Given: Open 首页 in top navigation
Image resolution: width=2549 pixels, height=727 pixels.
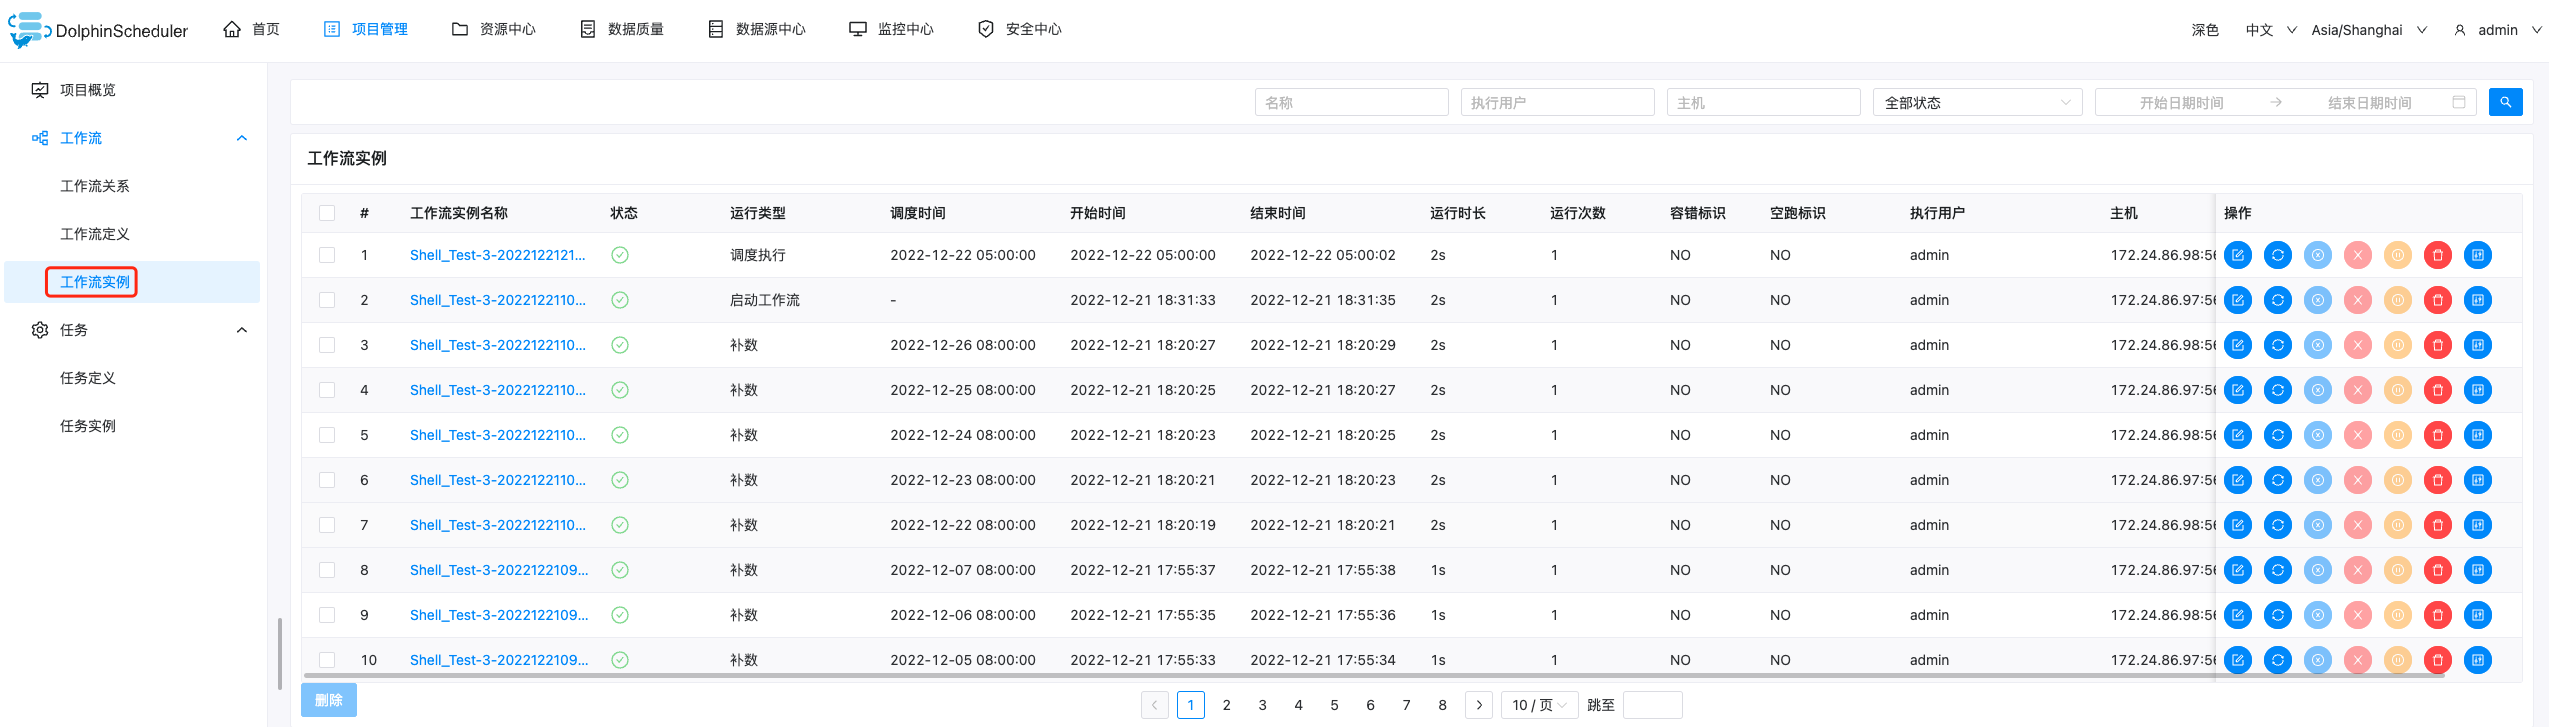Looking at the screenshot, I should [251, 29].
